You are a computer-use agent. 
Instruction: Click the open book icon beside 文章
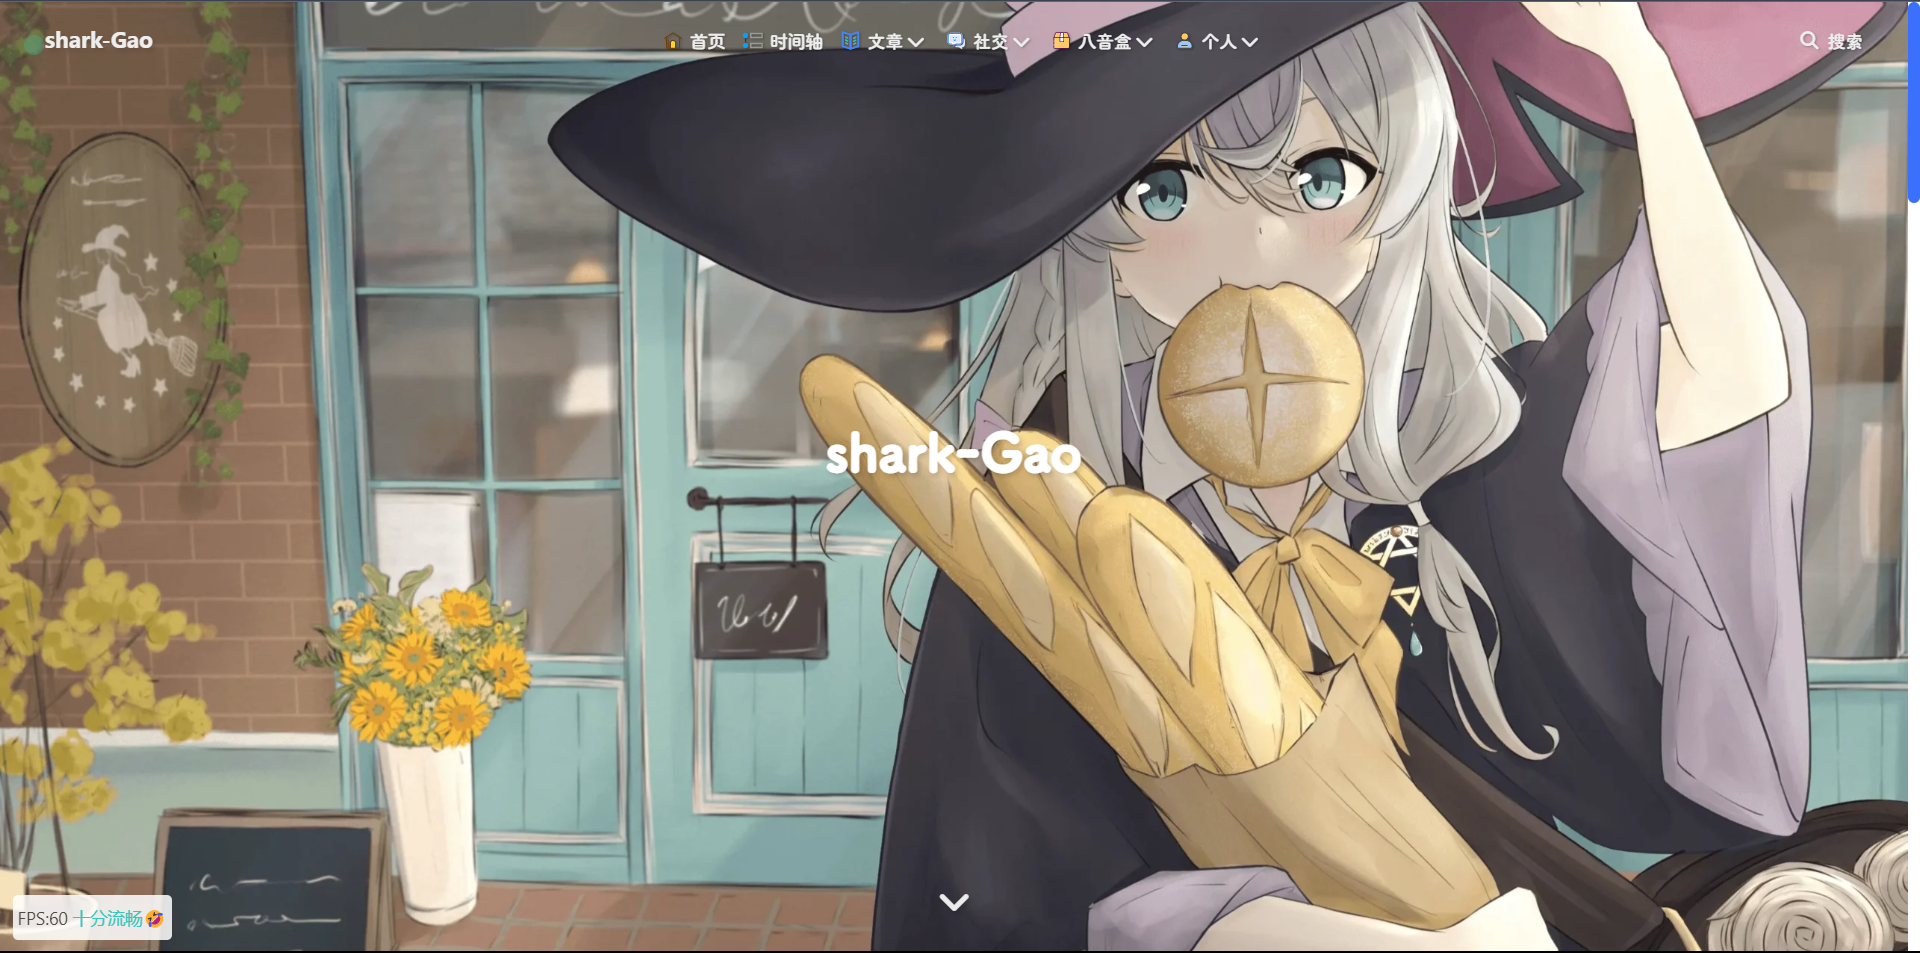[850, 41]
